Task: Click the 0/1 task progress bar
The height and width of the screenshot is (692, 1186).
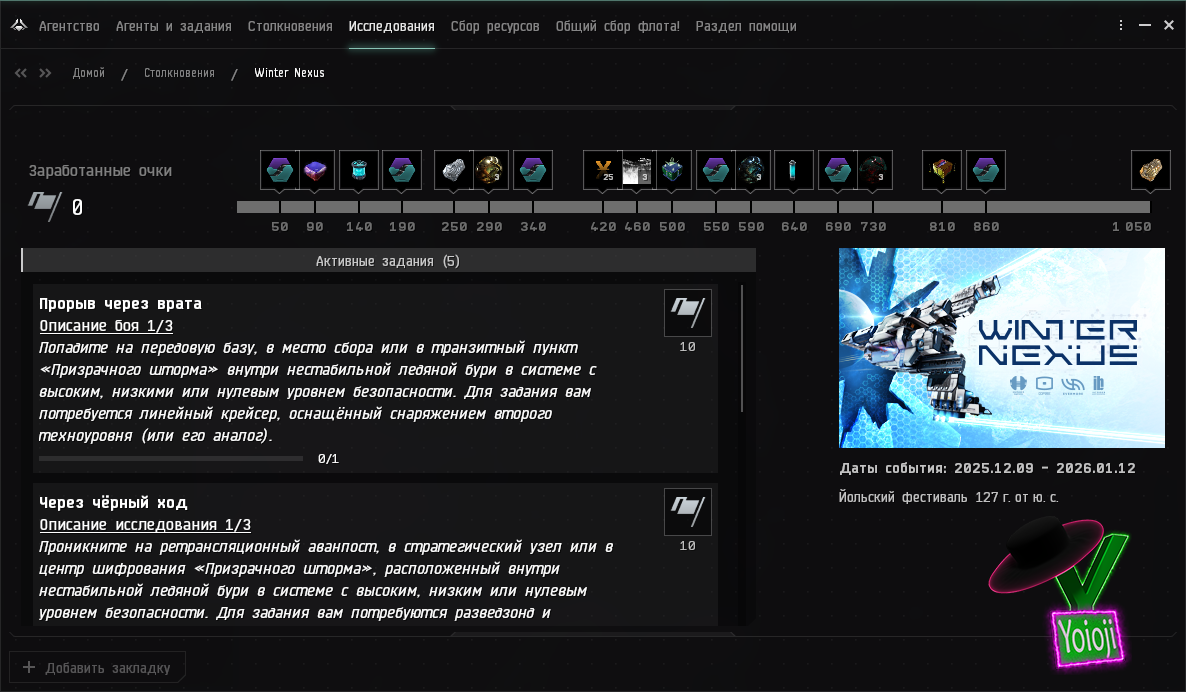Action: [x=171, y=458]
